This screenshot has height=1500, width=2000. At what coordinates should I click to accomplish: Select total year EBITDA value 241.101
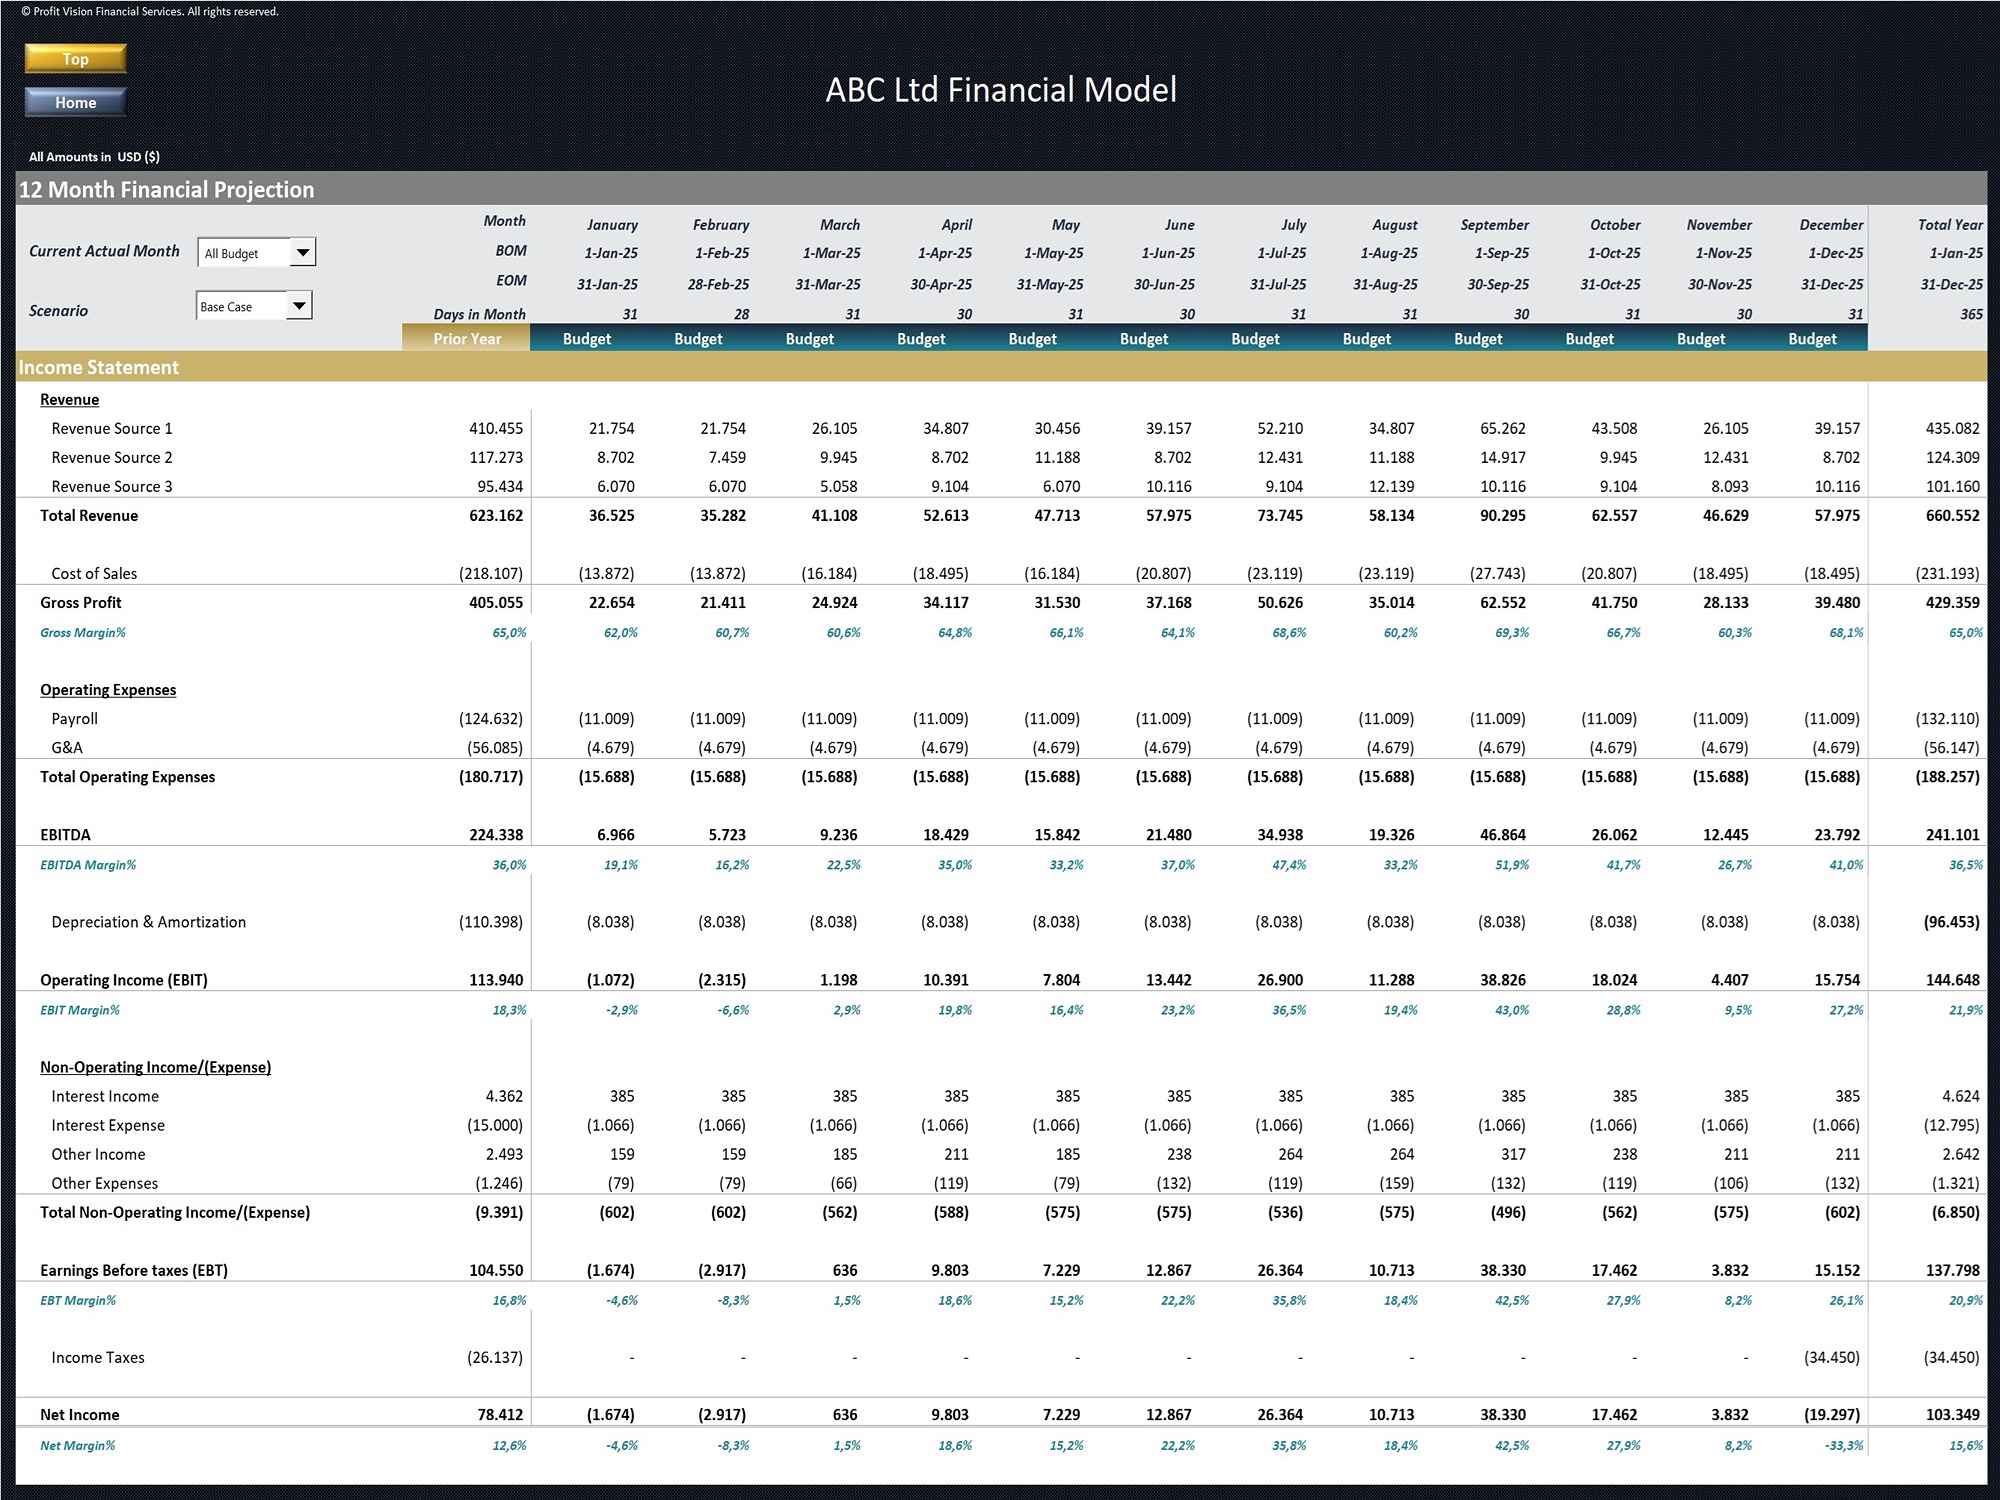(x=1952, y=835)
